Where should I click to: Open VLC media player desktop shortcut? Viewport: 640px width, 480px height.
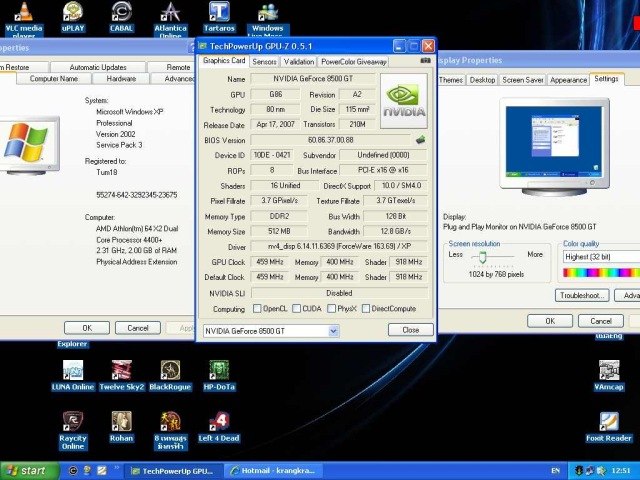[22, 13]
